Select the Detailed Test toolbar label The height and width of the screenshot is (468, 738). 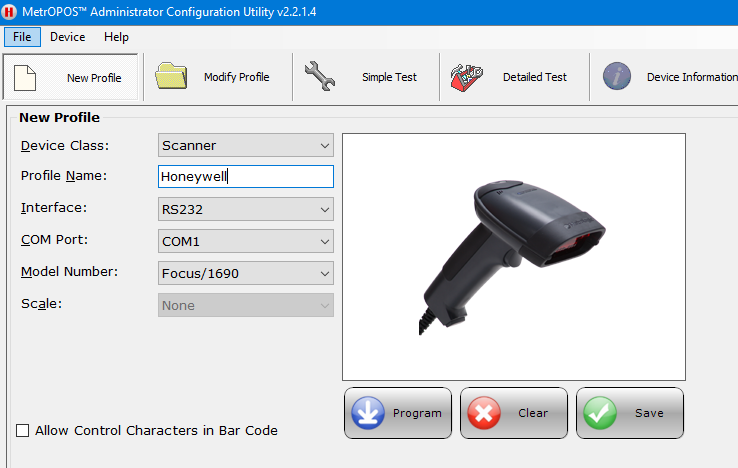[535, 77]
